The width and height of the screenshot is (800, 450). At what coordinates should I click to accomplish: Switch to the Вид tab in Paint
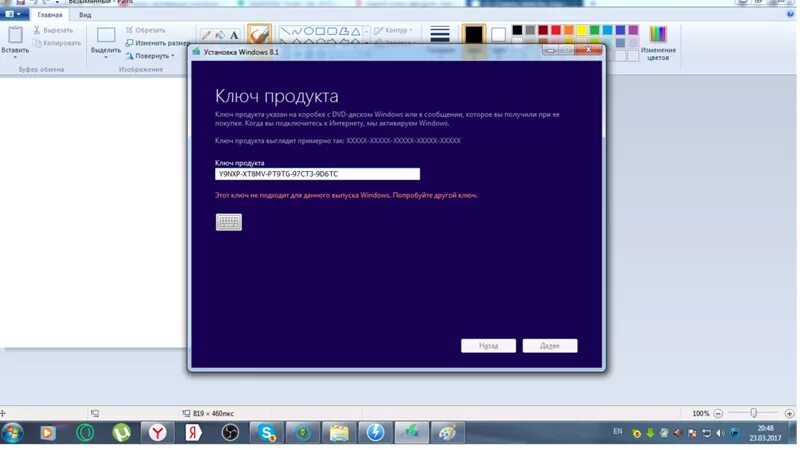(85, 15)
